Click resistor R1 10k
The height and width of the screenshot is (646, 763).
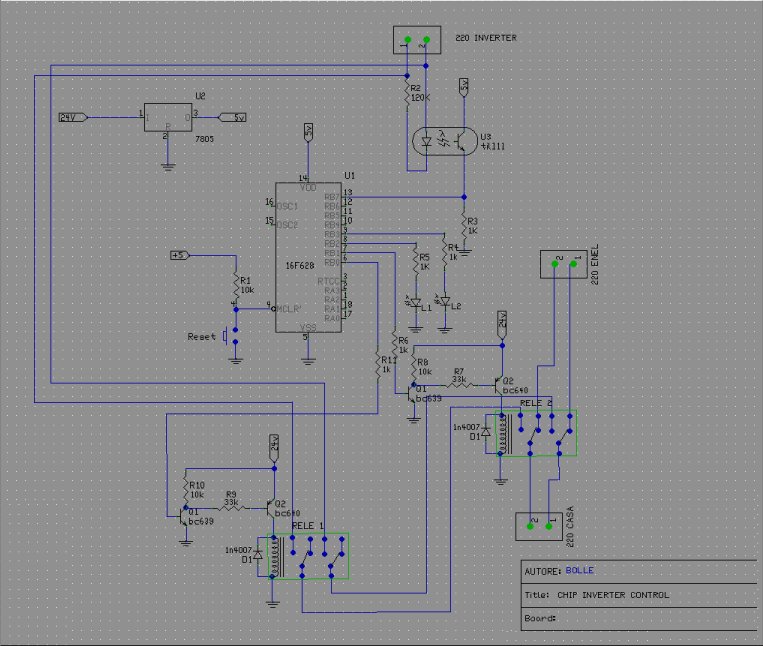coord(236,287)
